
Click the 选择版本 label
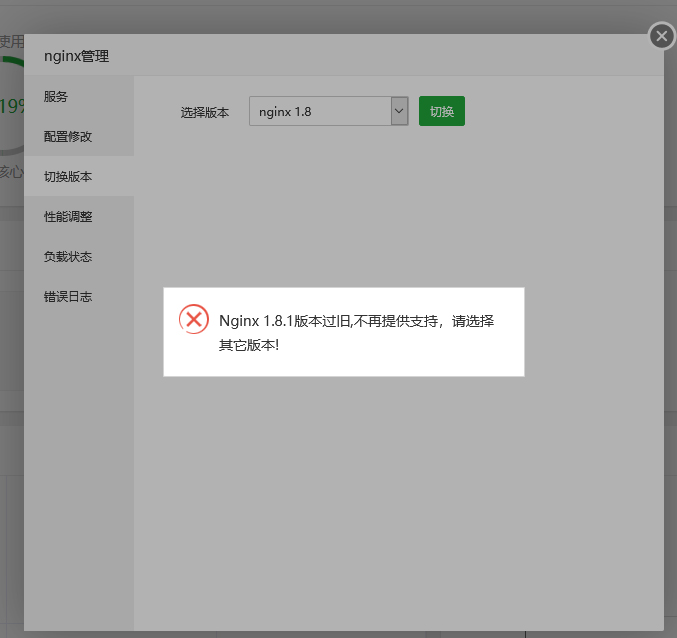point(205,113)
